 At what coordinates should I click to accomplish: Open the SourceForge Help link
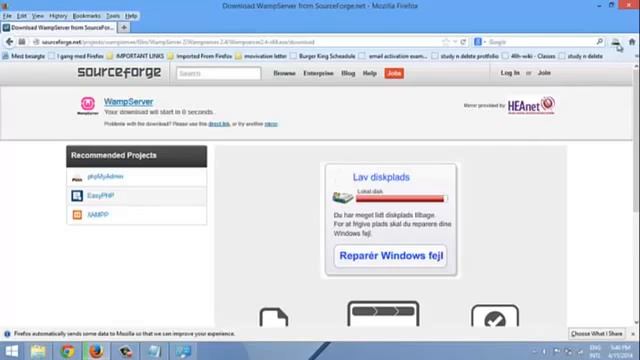coord(369,73)
